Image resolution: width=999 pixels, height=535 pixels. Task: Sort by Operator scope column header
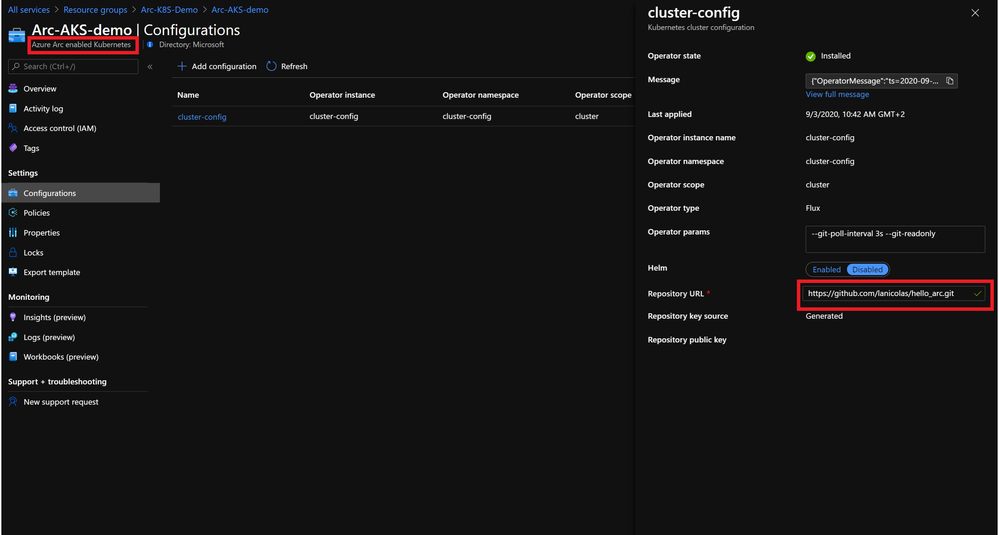point(603,95)
